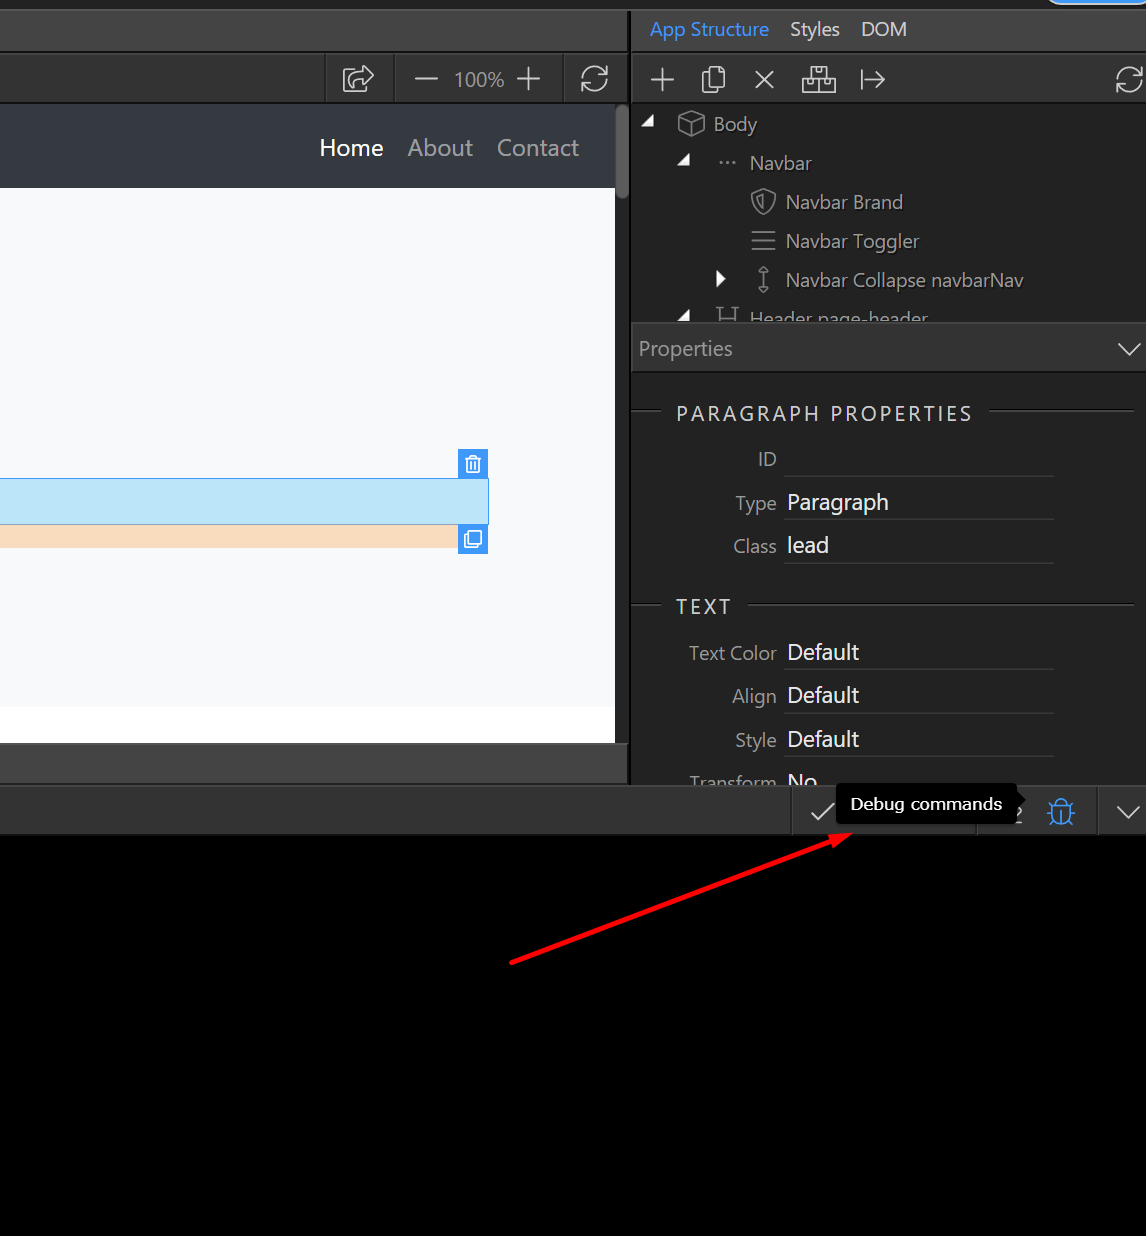Zoom out with the minus icon
1146x1236 pixels.
(x=426, y=79)
